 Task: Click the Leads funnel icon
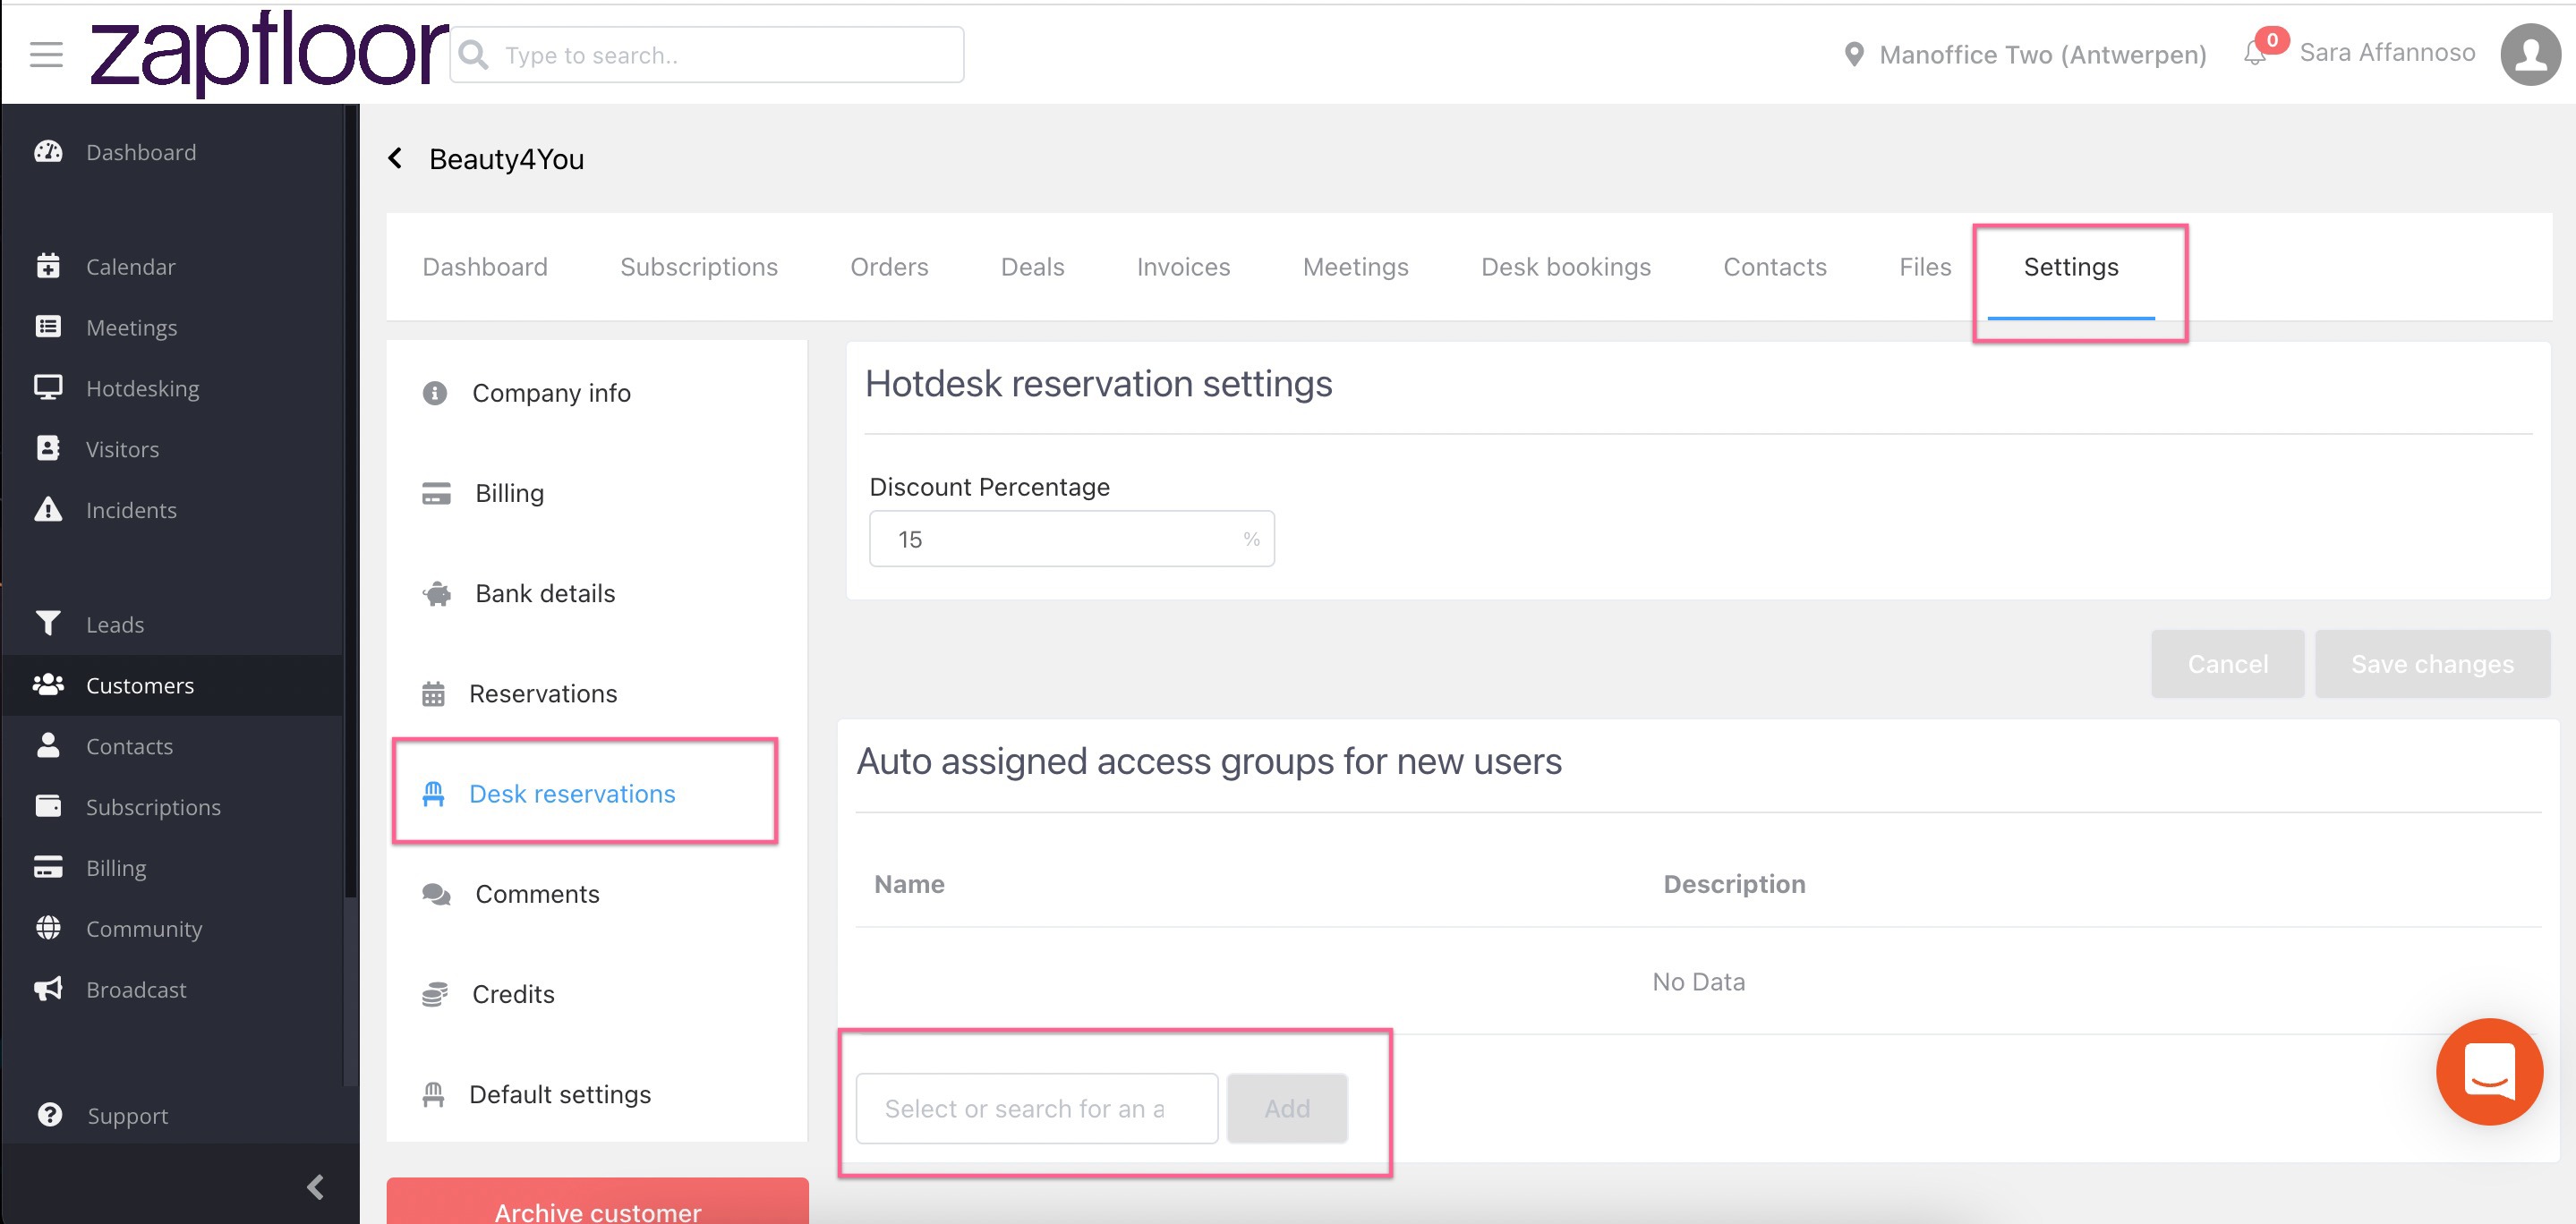(x=48, y=624)
